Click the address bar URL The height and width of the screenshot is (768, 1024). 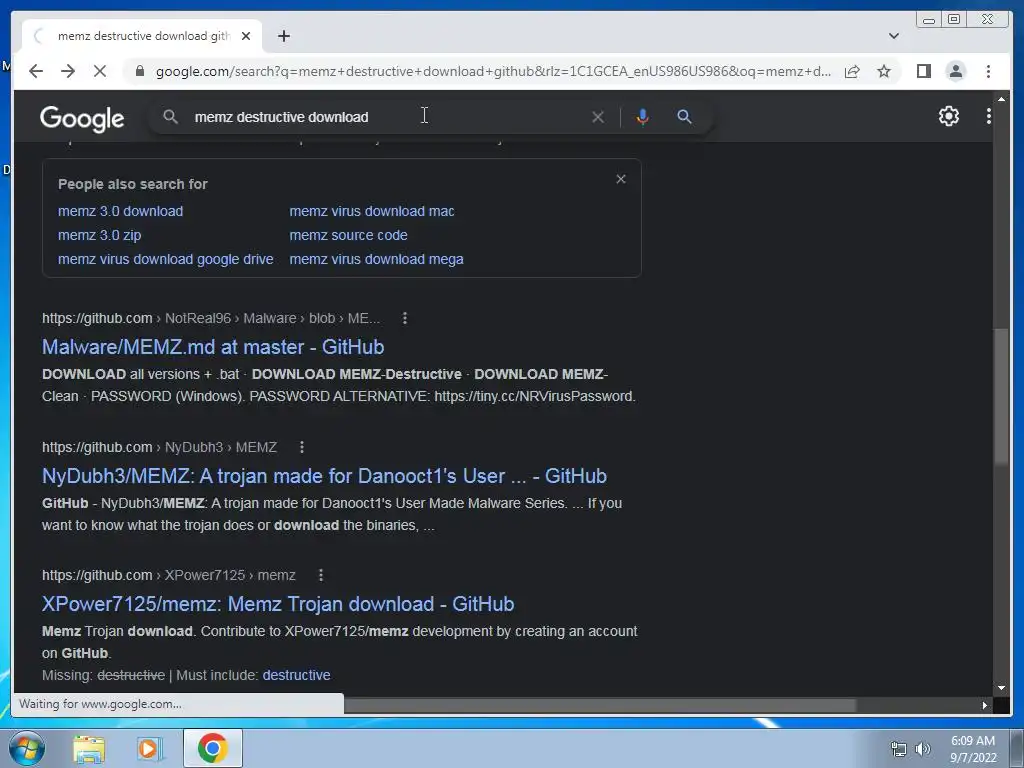pos(493,71)
